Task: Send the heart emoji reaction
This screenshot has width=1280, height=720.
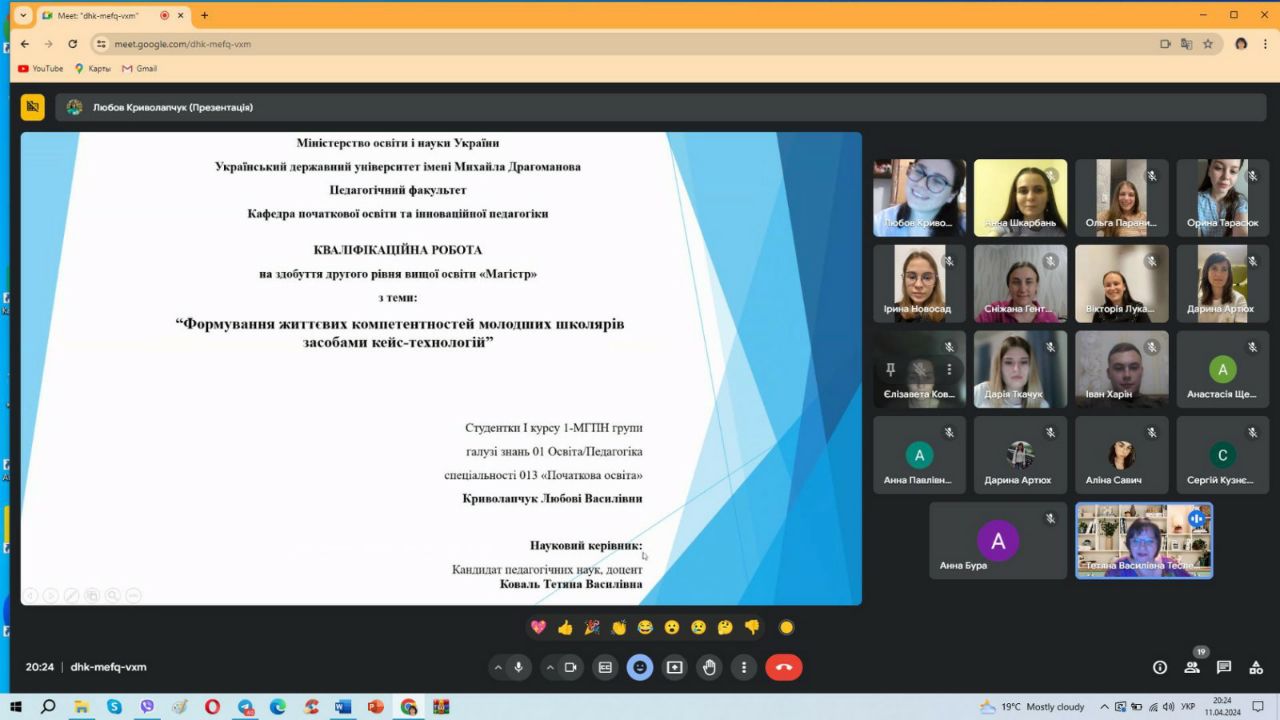Action: 538,627
